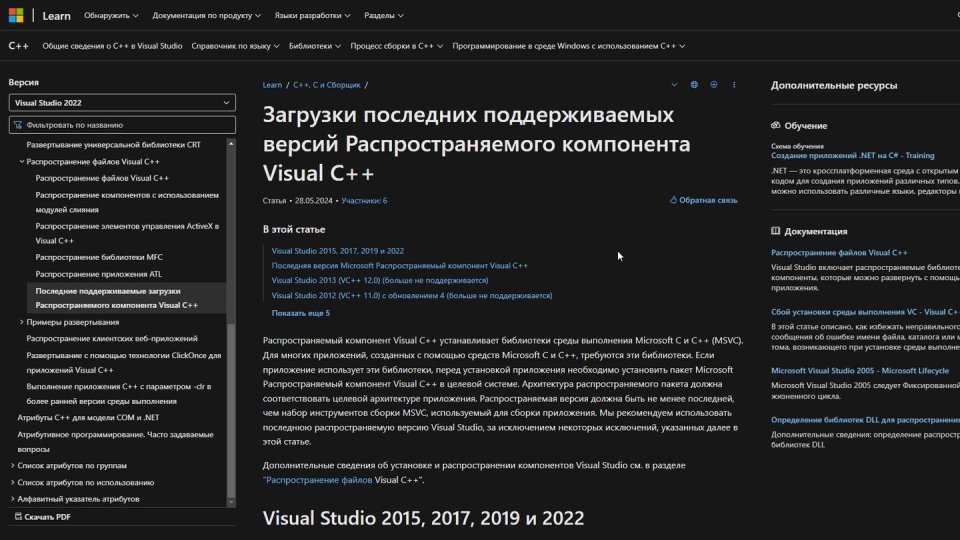The image size is (960, 540).
Task: Expand Алфавитный указатель атрибутов node
Action: coord(13,499)
